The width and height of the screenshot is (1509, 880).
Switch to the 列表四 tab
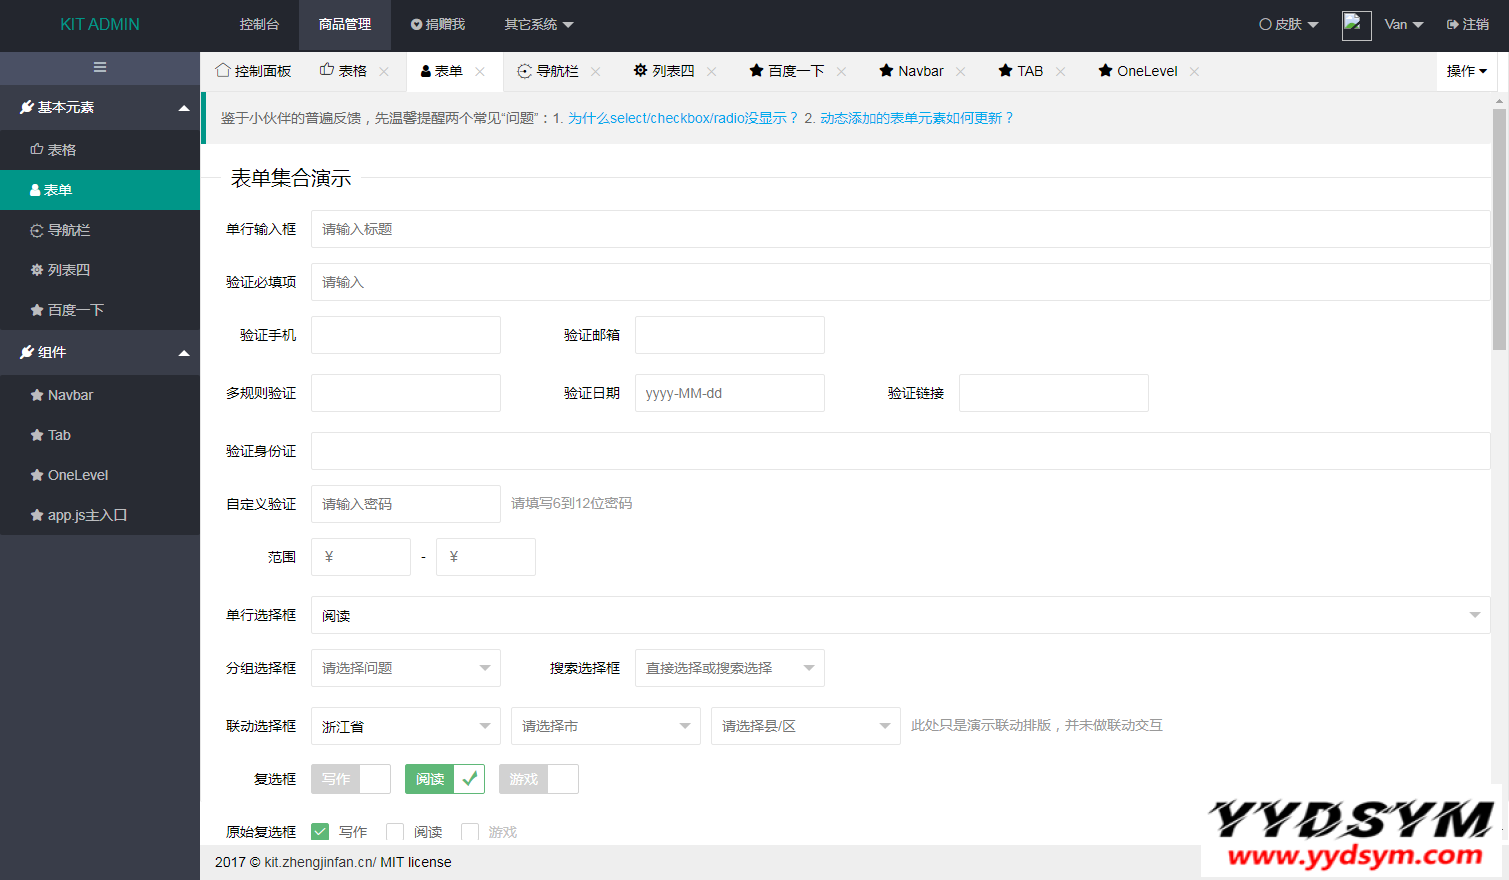click(664, 71)
